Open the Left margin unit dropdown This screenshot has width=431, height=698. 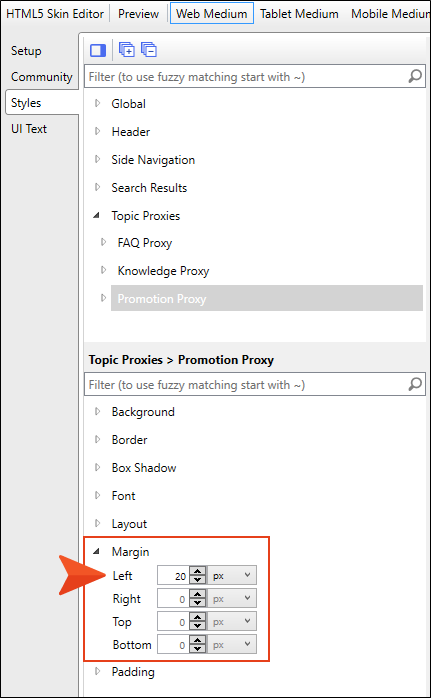(232, 576)
